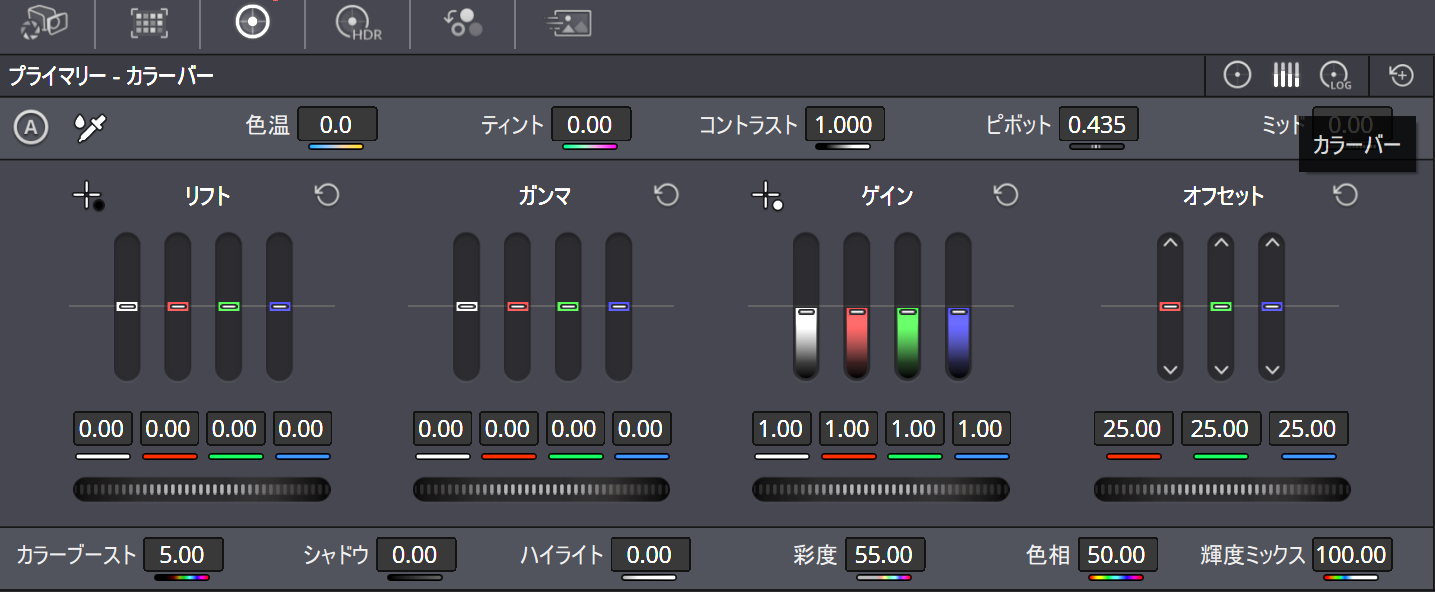Click the white balance eyedropper icon
1435x592 pixels.
pyautogui.click(x=90, y=126)
